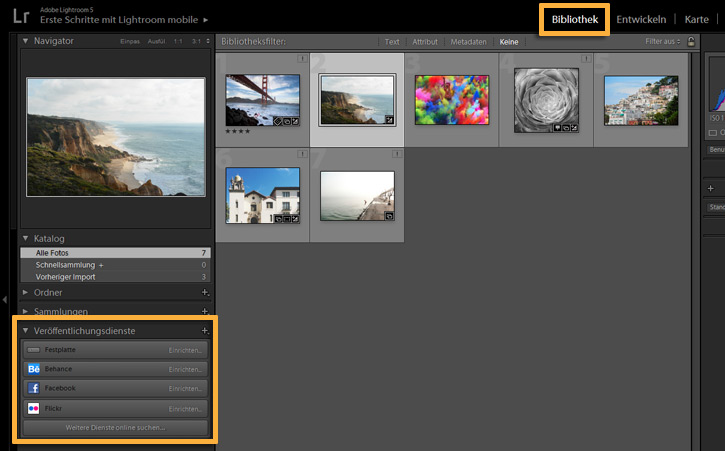Select Vorheriger Import in Katalog
Image resolution: width=725 pixels, height=451 pixels.
(115, 277)
